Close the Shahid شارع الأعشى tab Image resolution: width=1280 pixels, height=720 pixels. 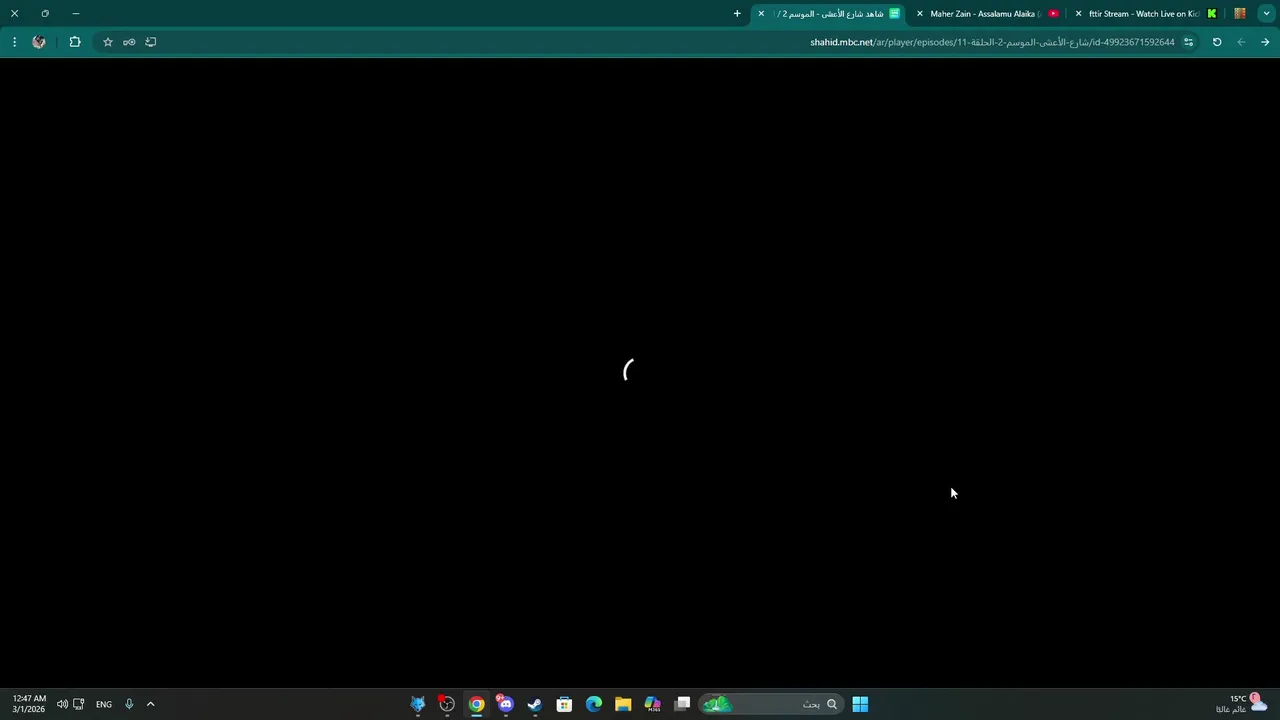[761, 14]
